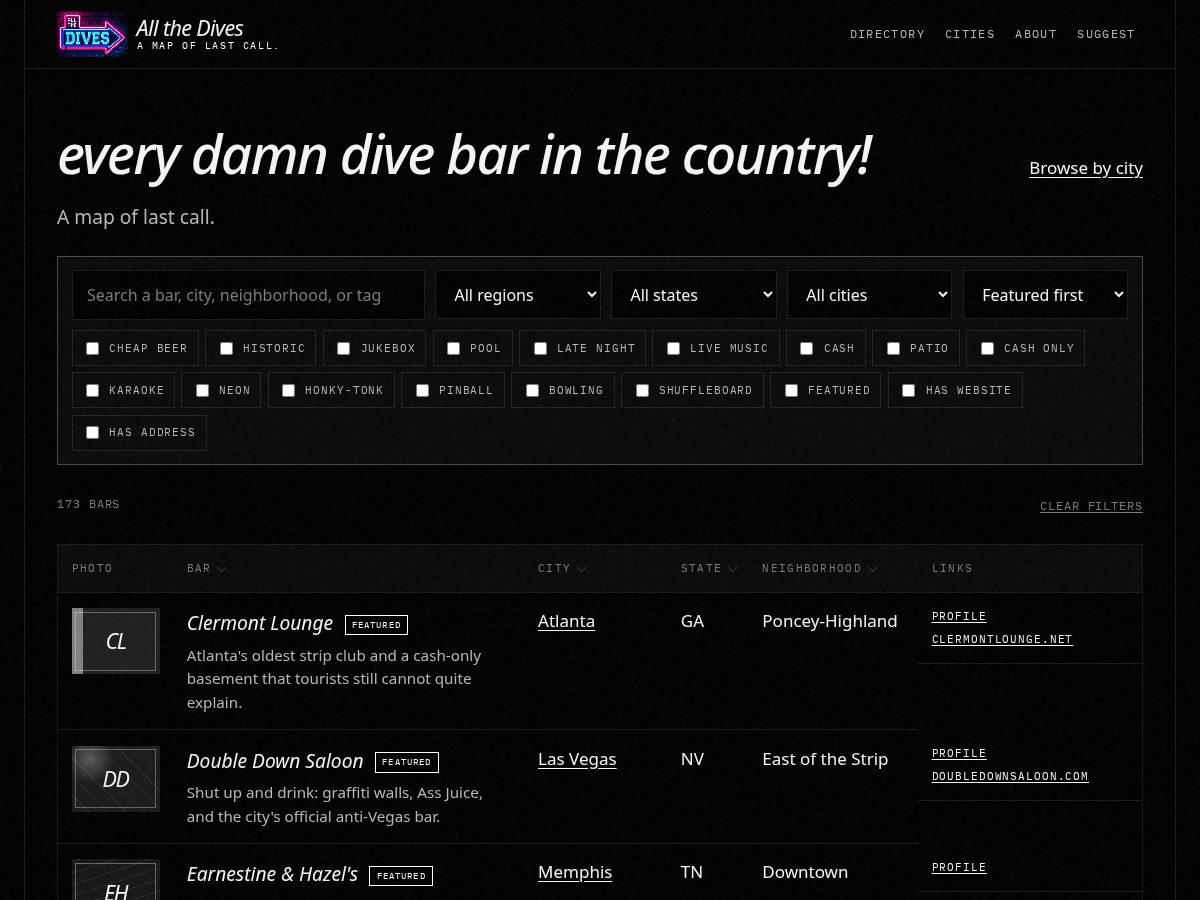1200x900 pixels.
Task: Expand the Featured first sort dropdown
Action: click(x=1045, y=295)
